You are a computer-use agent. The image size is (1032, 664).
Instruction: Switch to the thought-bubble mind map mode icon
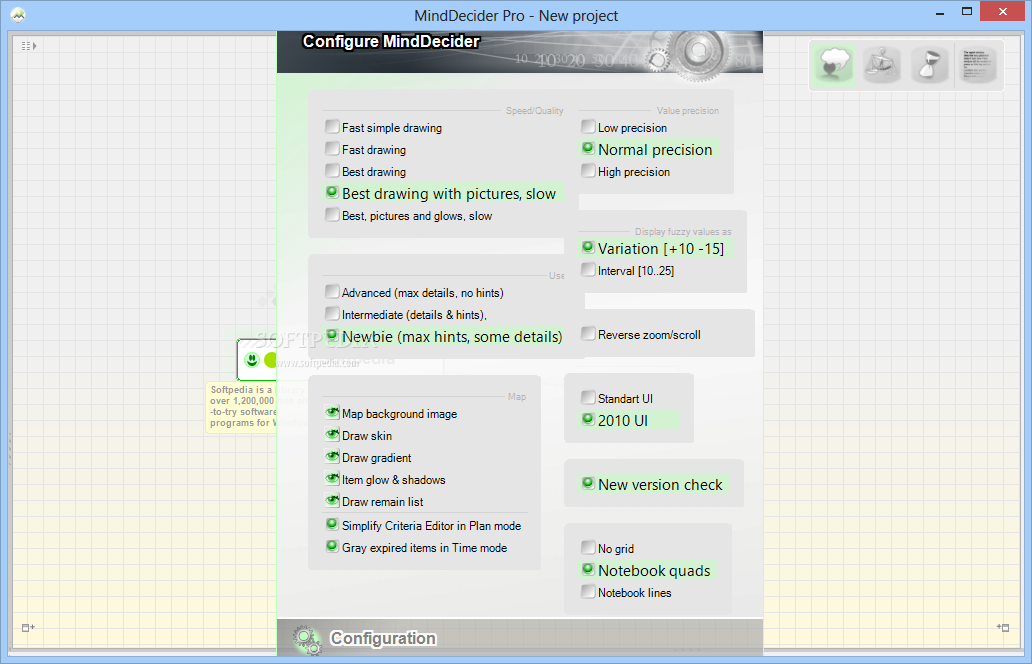[x=833, y=64]
